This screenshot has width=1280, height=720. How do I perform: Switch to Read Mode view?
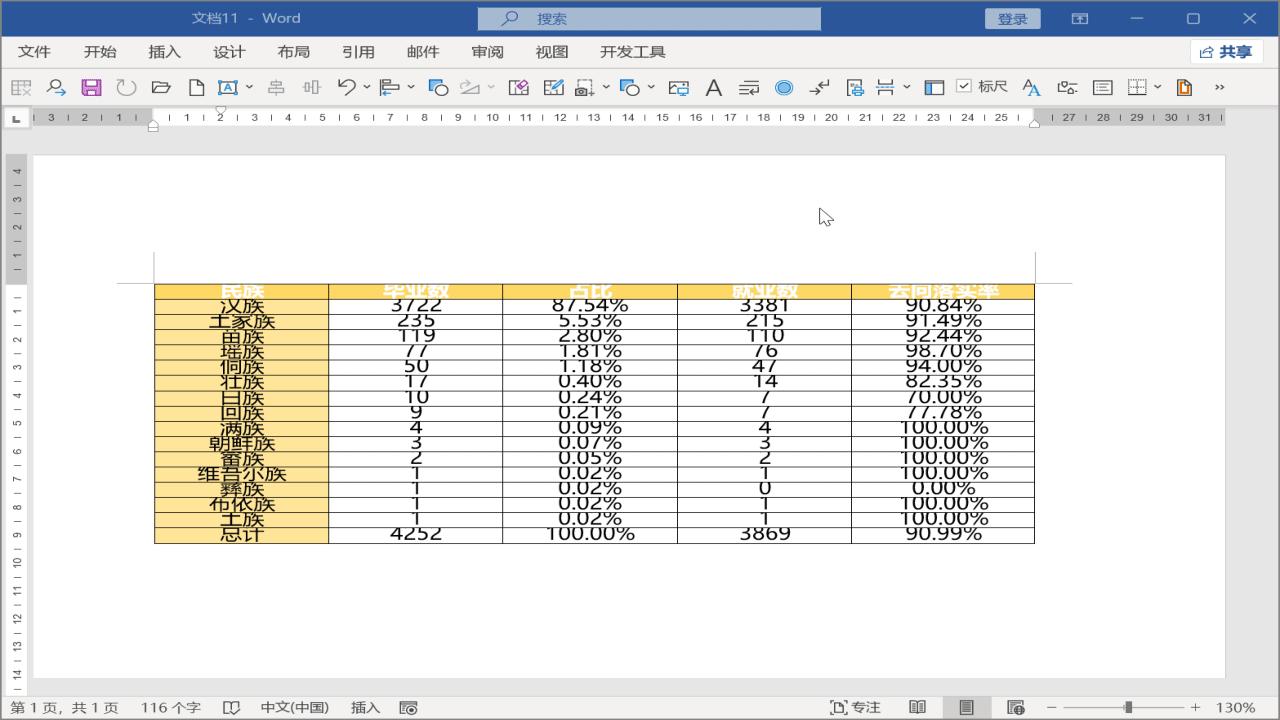(917, 708)
